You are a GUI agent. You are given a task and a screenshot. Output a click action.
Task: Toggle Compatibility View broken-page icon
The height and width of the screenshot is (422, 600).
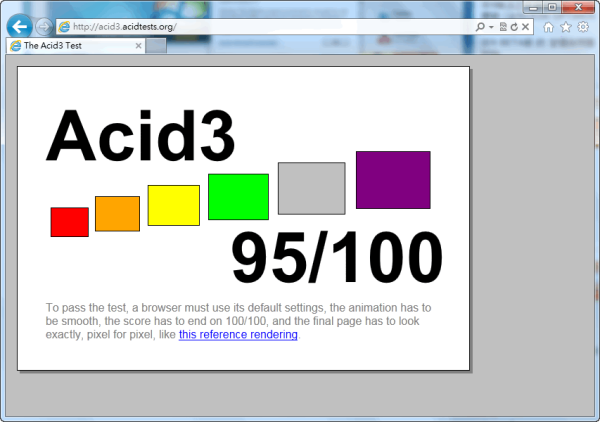(503, 27)
